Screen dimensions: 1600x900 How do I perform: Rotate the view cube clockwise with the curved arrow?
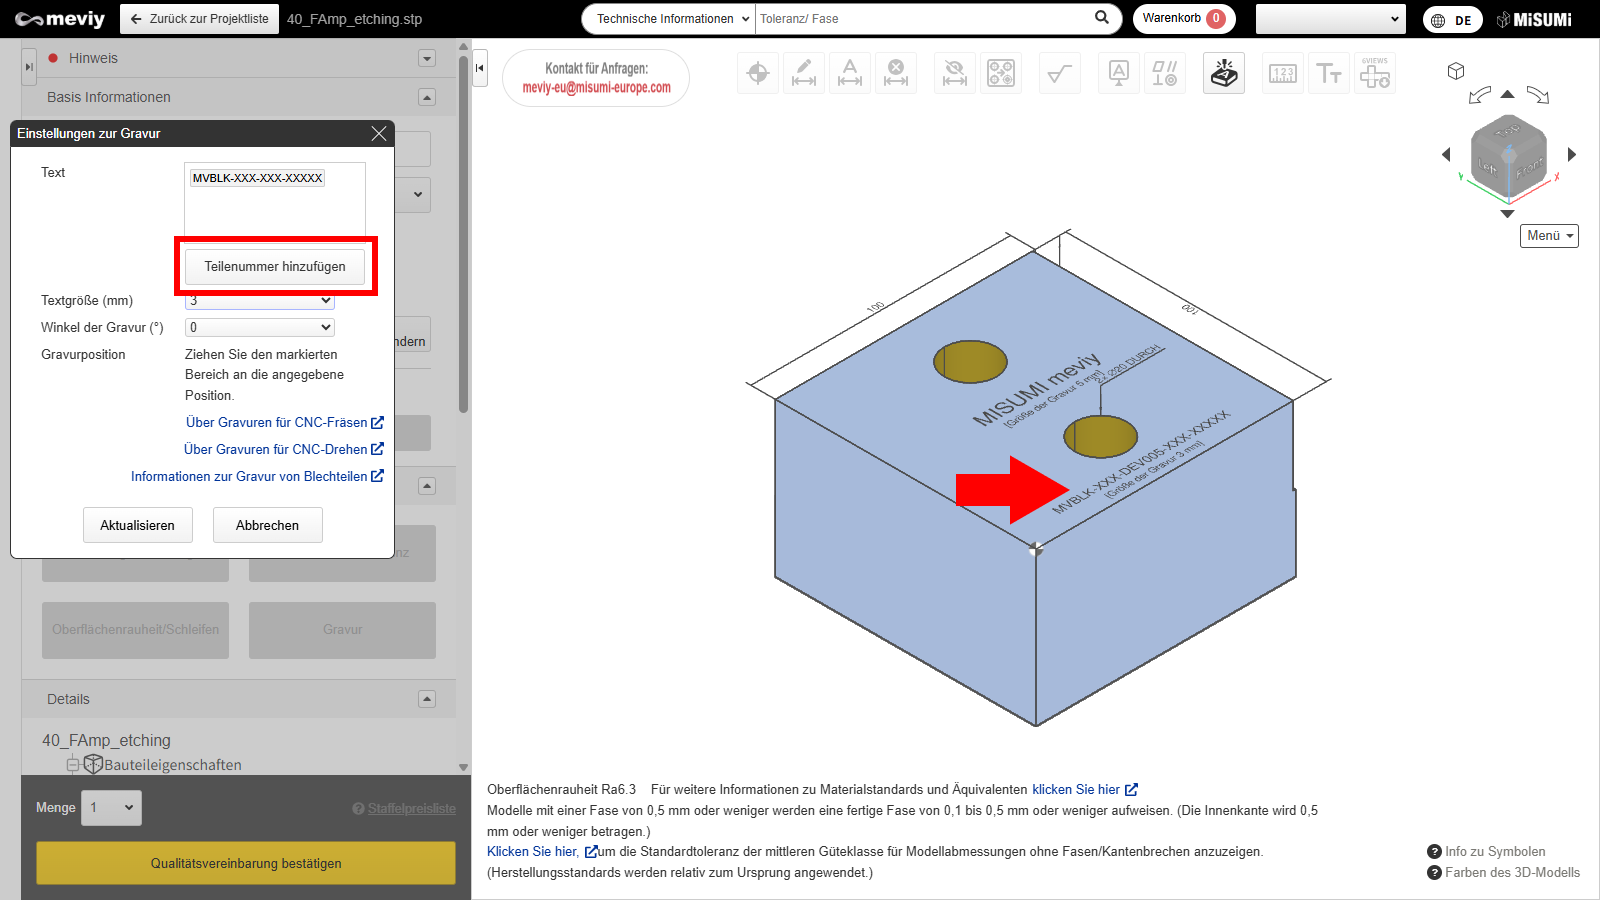1538,96
